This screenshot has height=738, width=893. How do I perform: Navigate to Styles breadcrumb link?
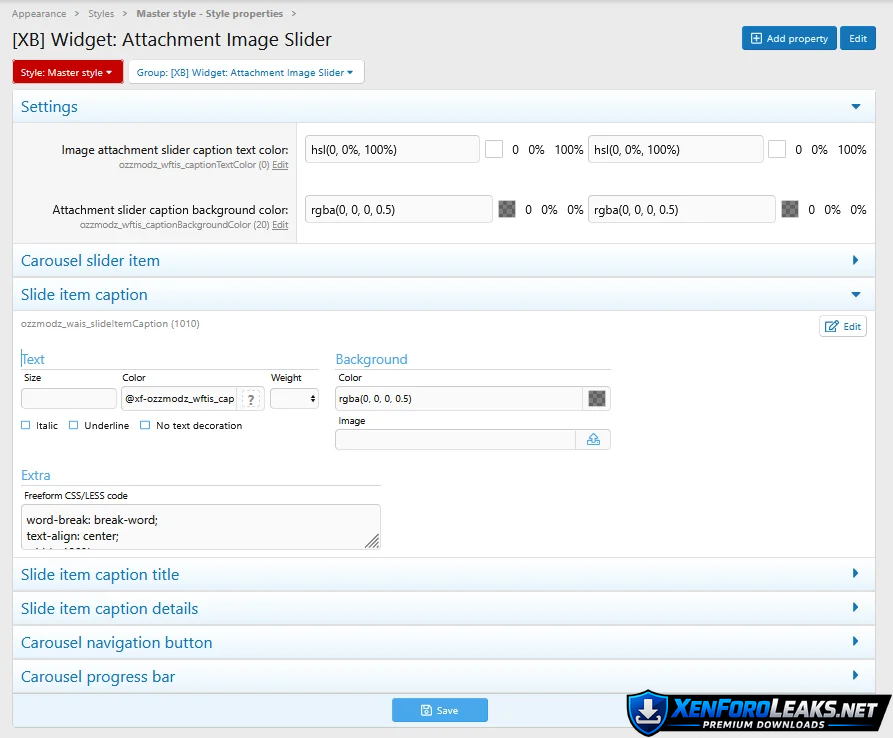coord(101,14)
